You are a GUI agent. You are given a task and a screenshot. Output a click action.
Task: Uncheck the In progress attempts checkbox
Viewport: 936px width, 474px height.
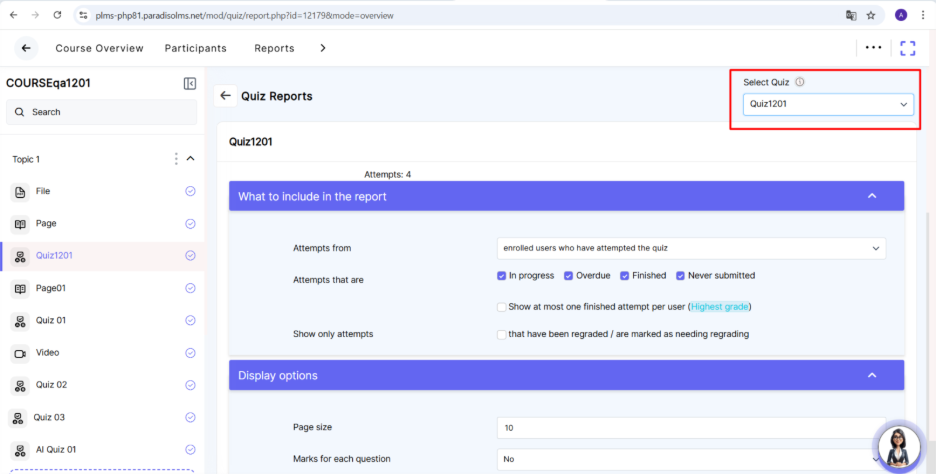[x=502, y=276]
